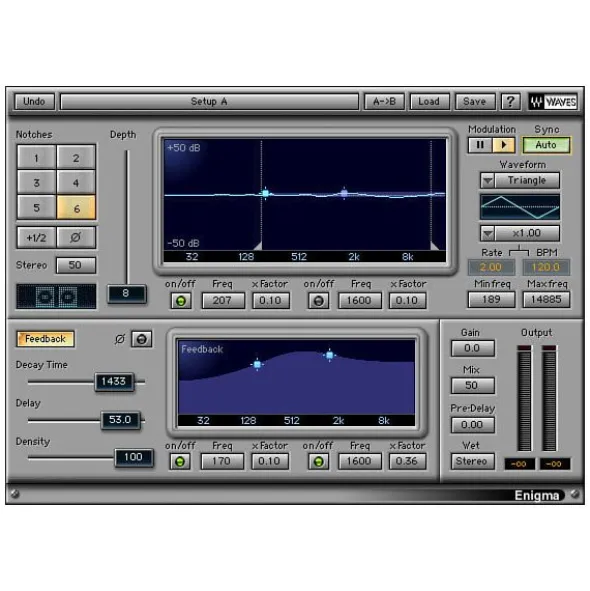The image size is (590, 591).
Task: Click the Decay Time slider handle 1433
Action: (x=114, y=381)
